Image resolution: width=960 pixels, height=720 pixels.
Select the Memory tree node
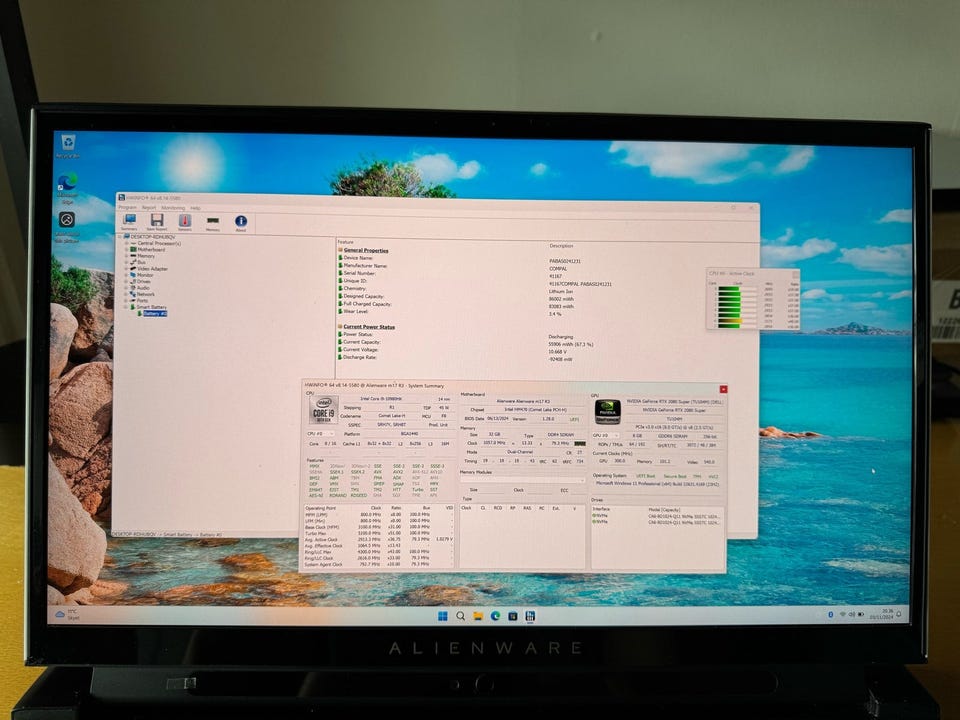(142, 256)
